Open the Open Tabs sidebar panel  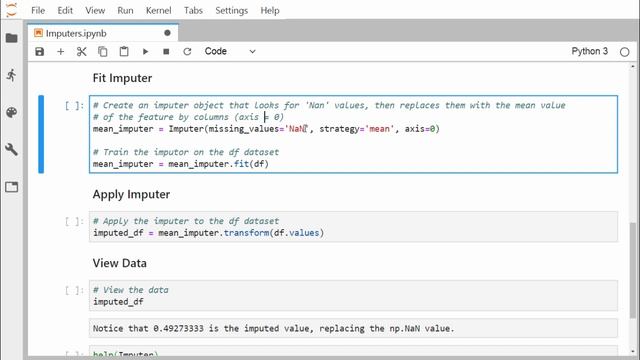coord(11,187)
